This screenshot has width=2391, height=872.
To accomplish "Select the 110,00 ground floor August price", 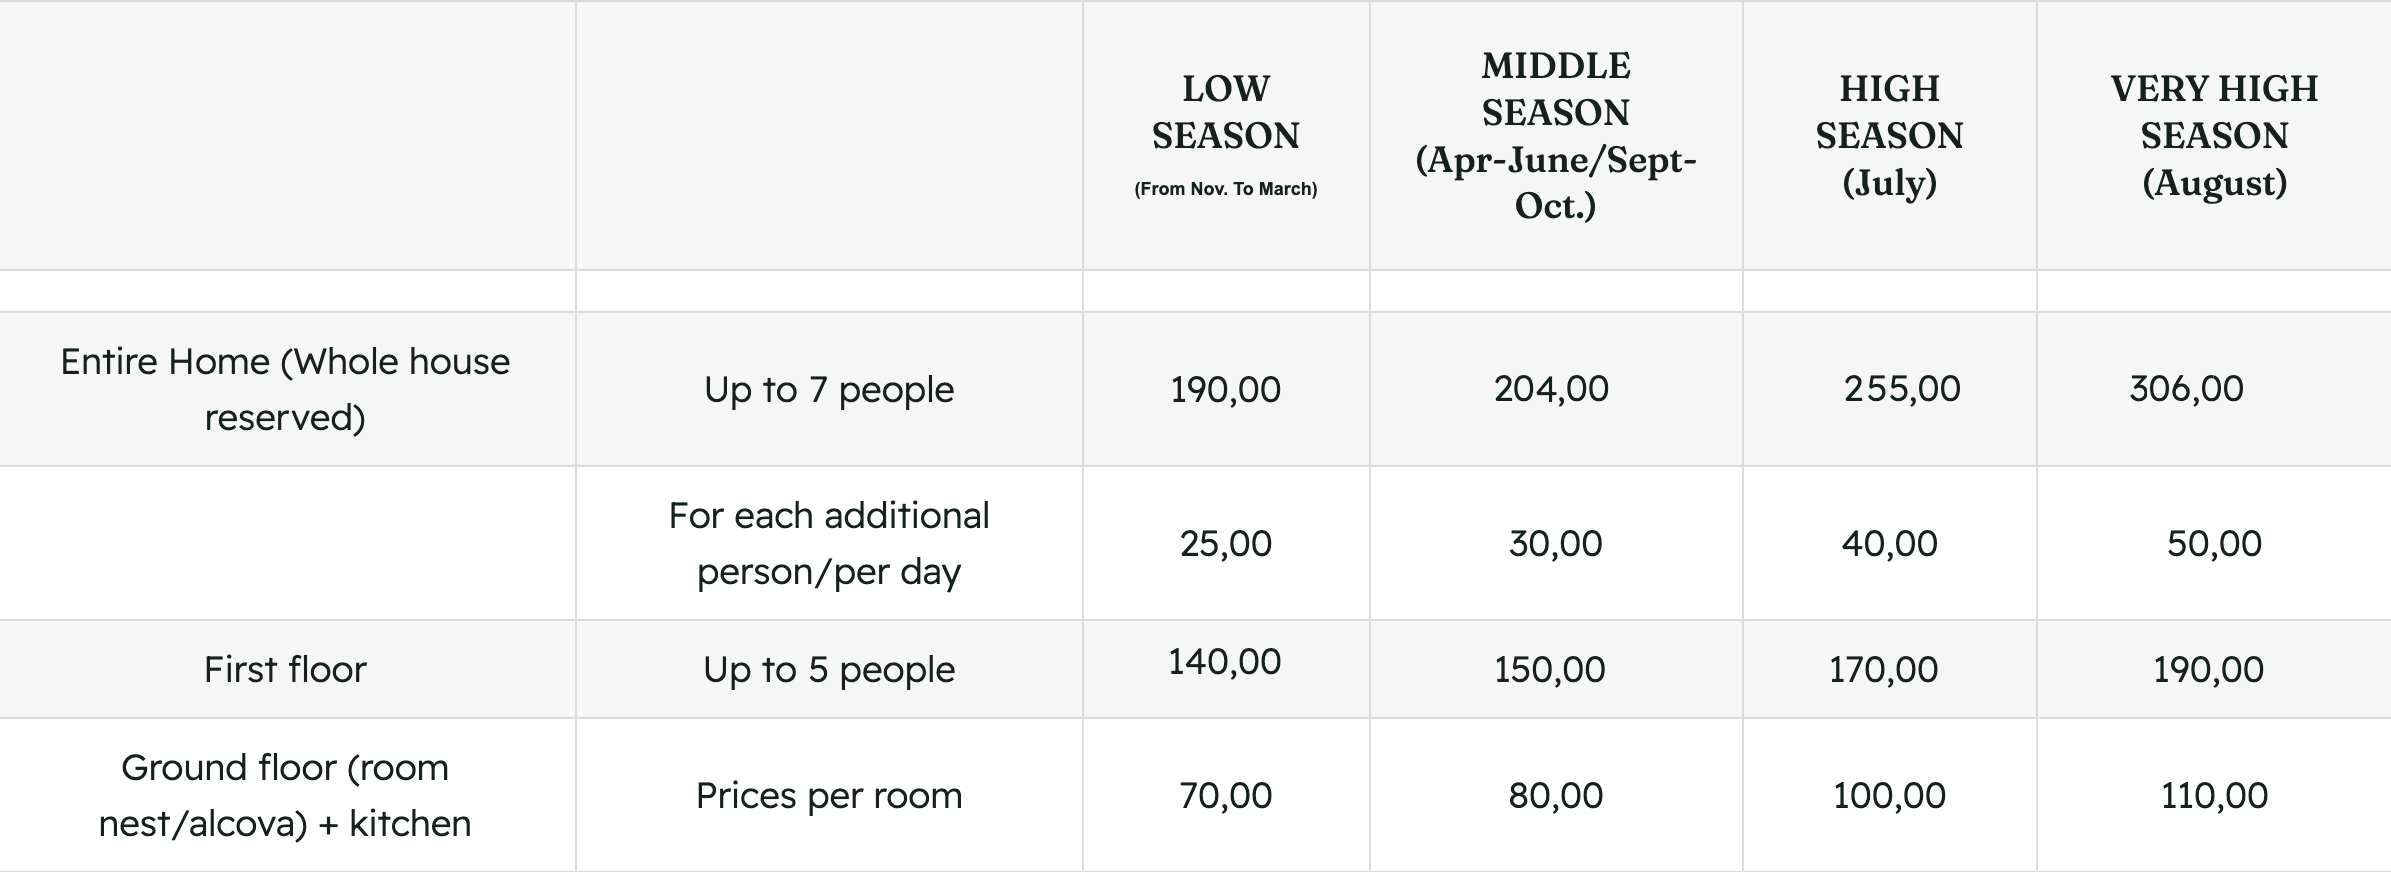I will pyautogui.click(x=2213, y=795).
